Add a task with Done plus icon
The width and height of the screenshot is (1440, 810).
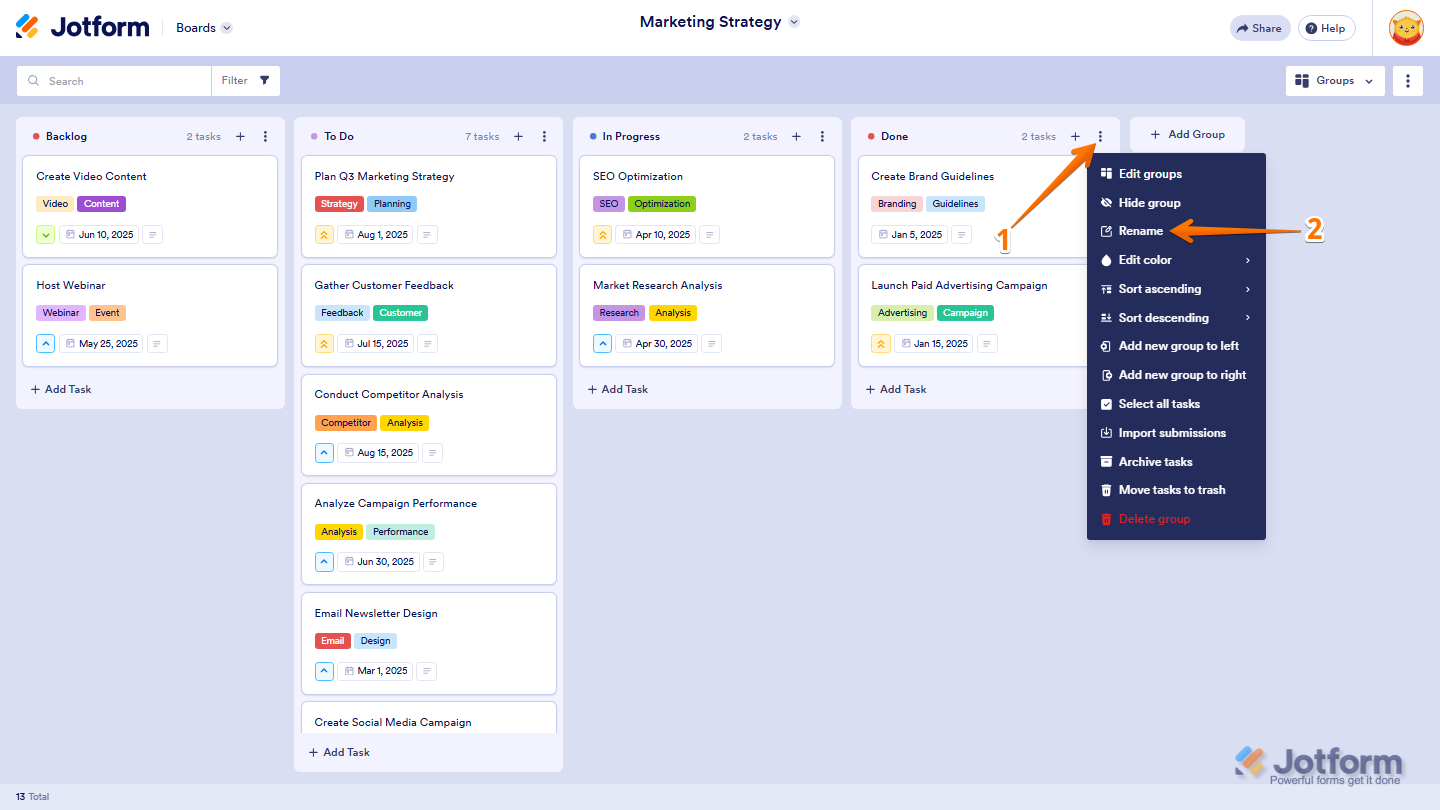pos(1075,137)
